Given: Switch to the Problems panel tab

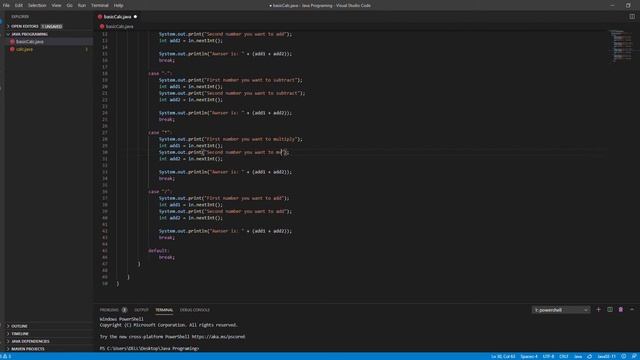Looking at the screenshot, I should 109,310.
